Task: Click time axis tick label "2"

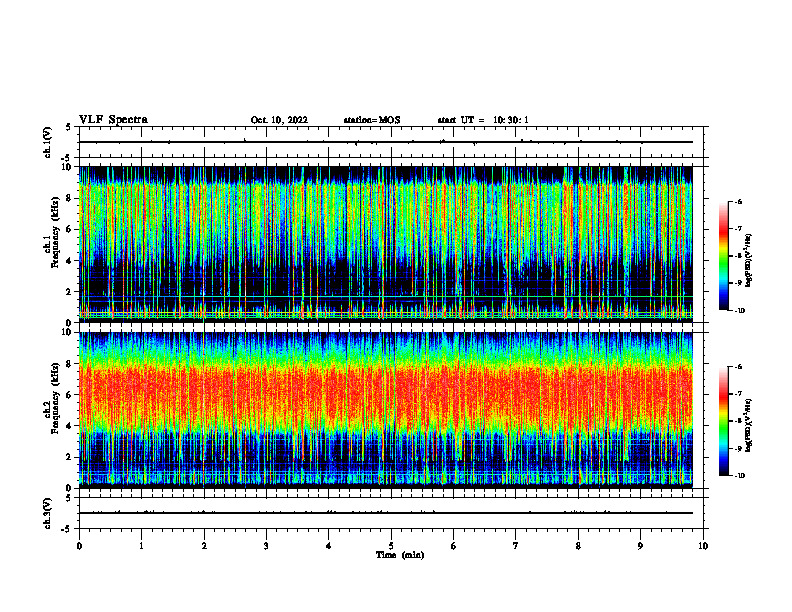Action: click(204, 546)
